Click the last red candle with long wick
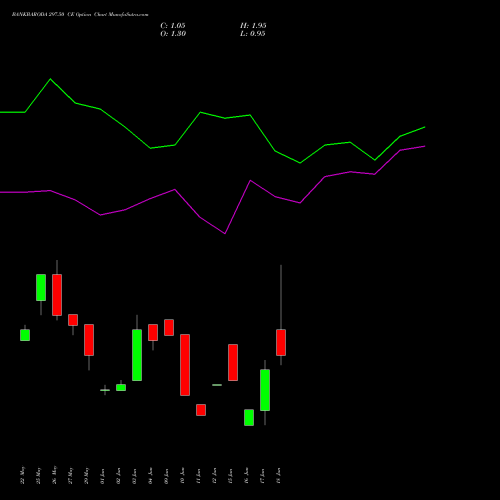 (x=281, y=342)
